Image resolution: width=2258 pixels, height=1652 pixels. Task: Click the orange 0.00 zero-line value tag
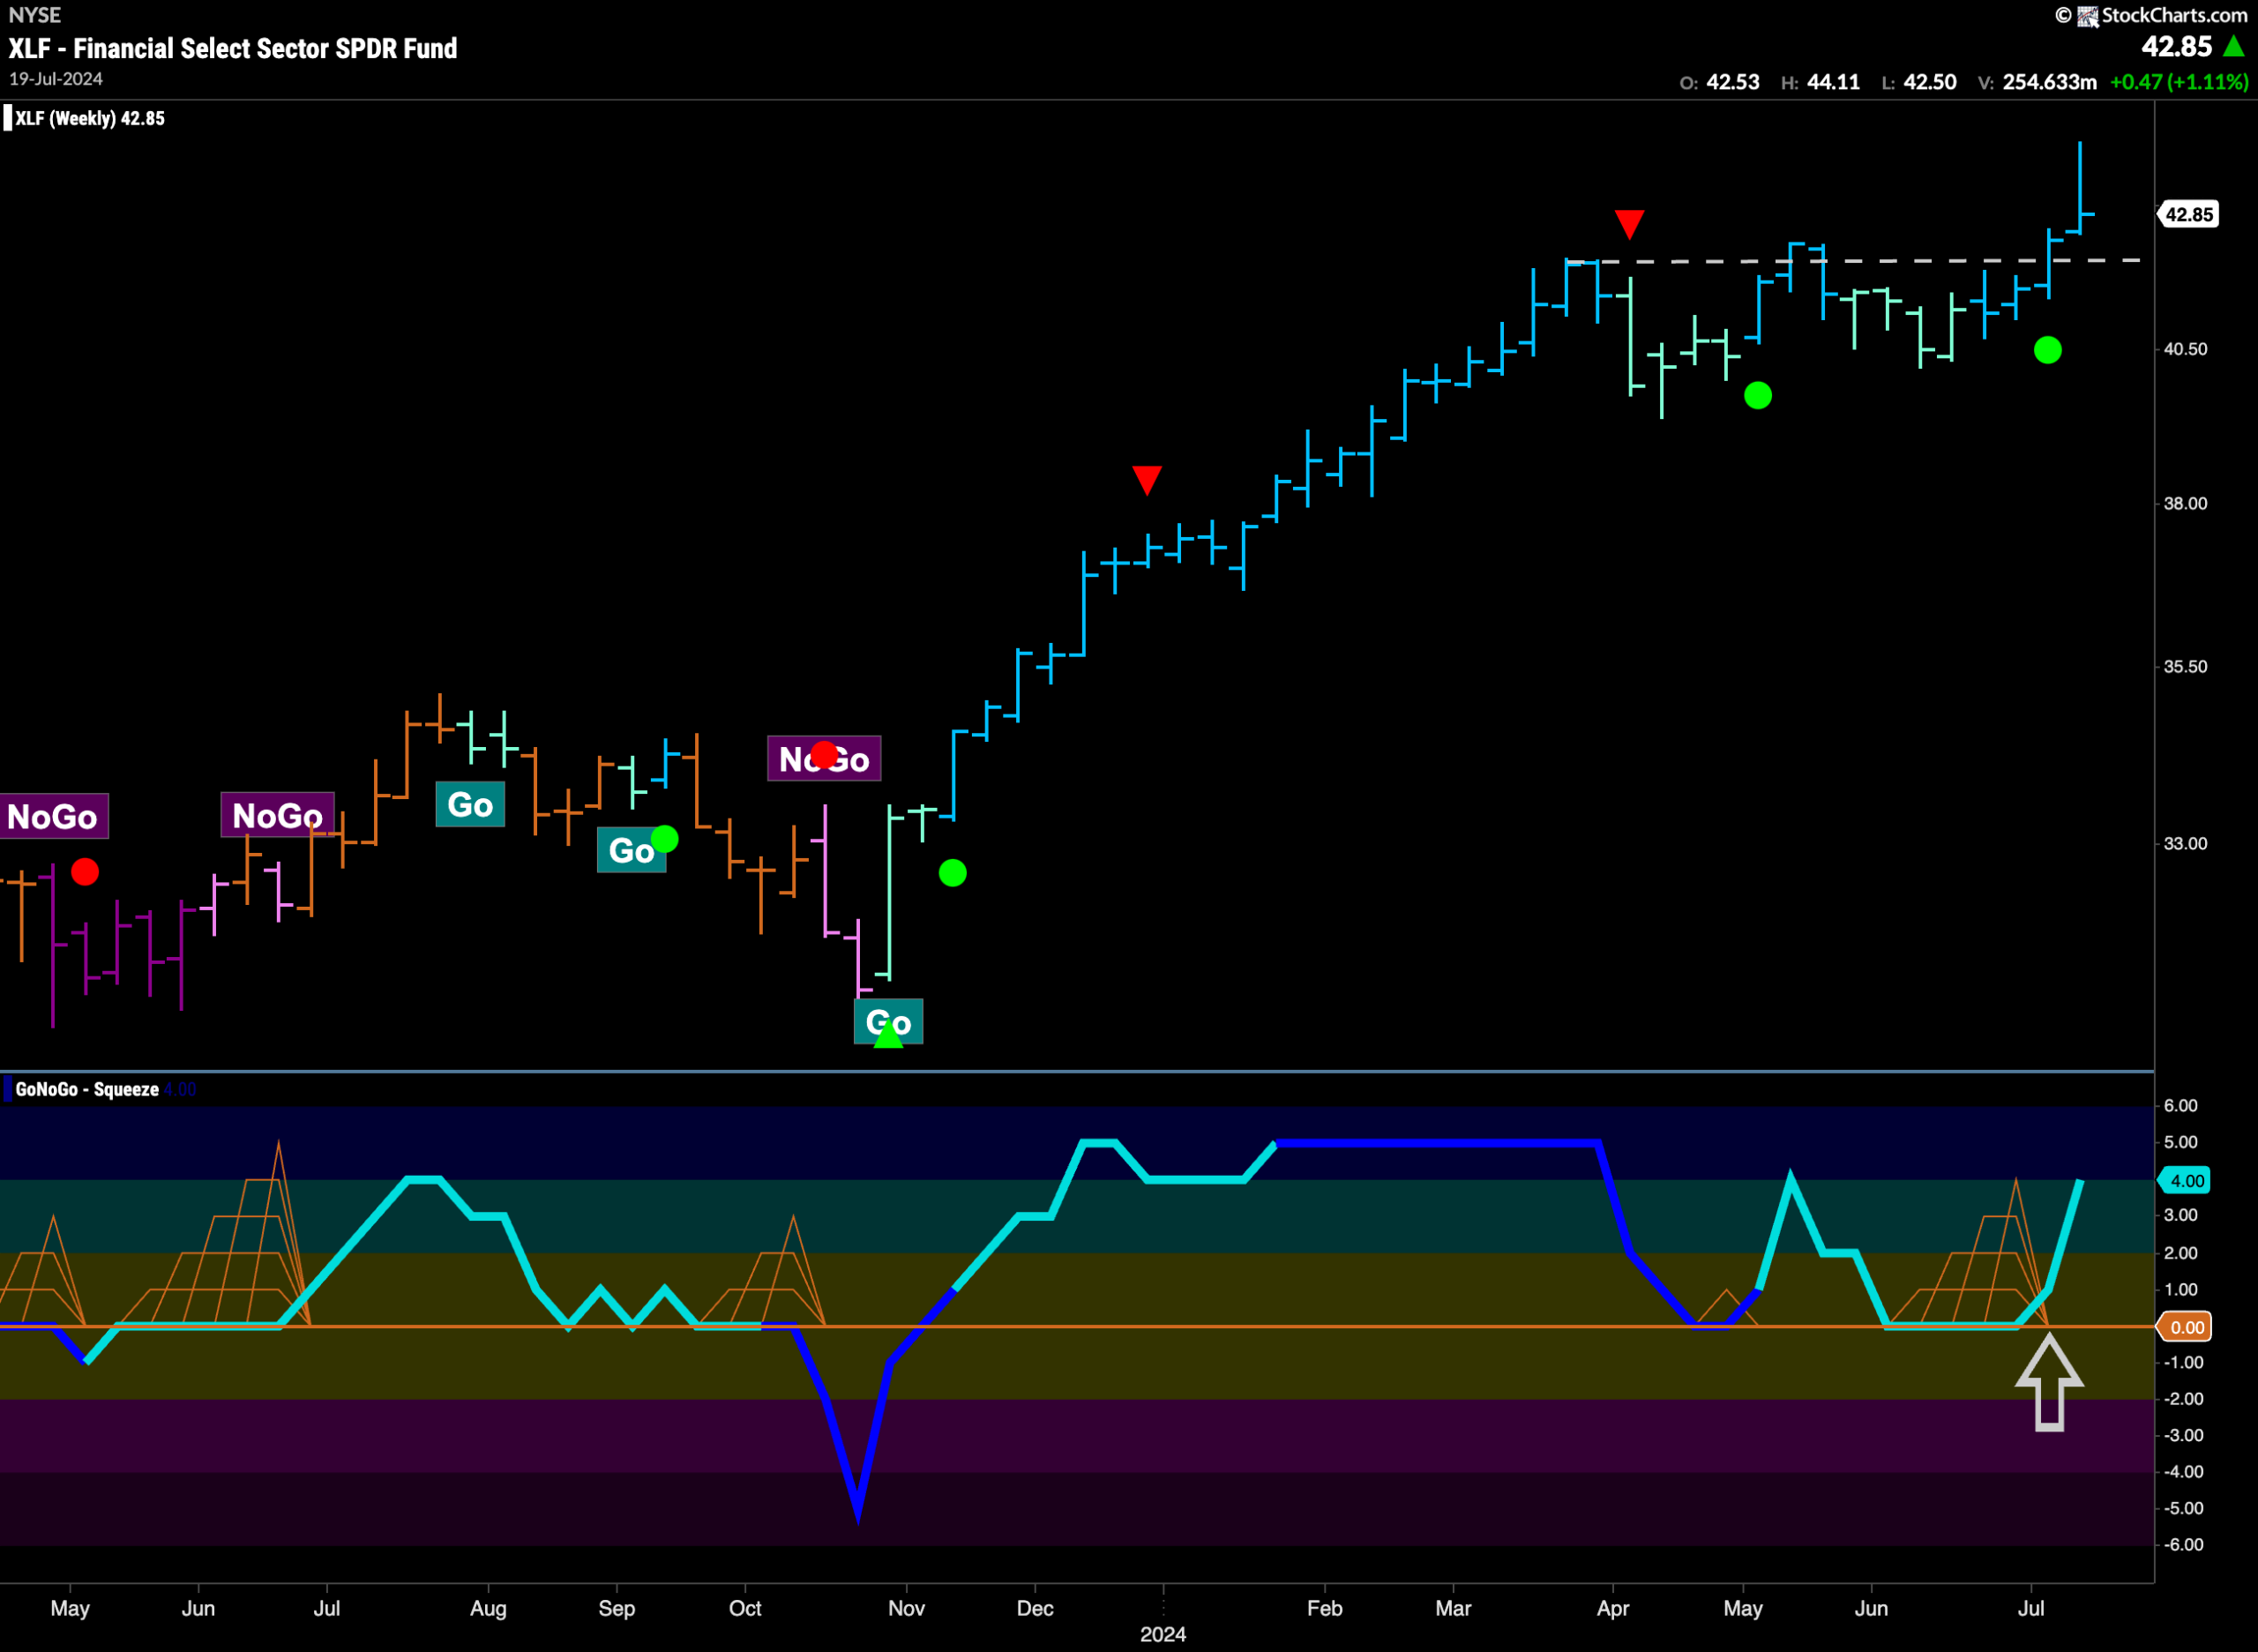[x=2185, y=1328]
